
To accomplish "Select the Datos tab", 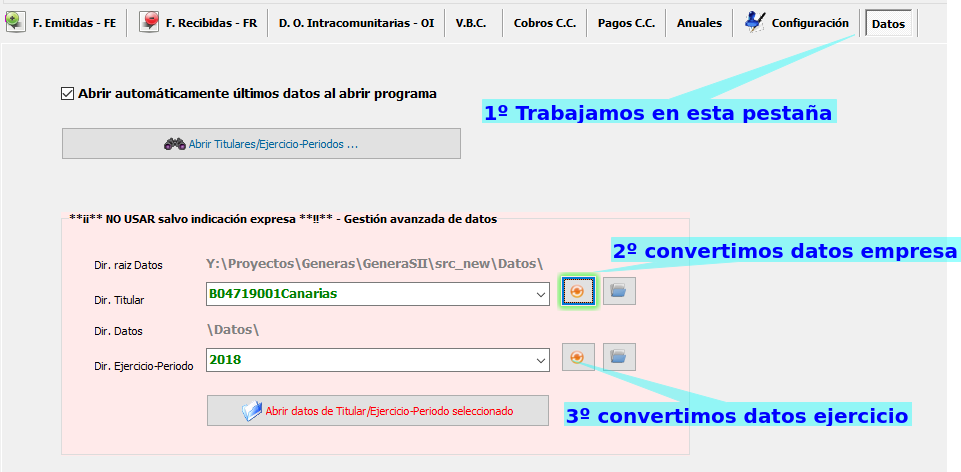I will coord(888,23).
